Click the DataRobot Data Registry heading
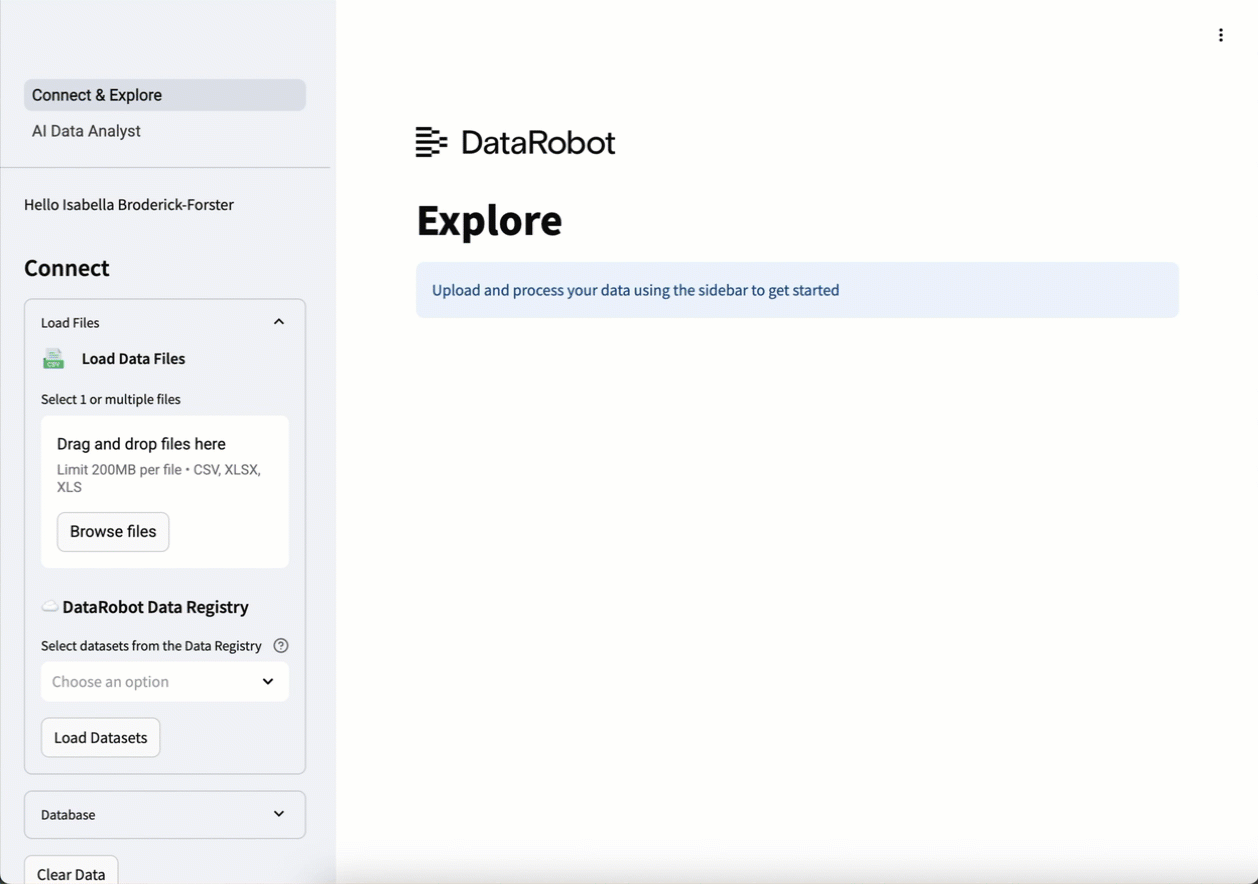 (x=155, y=607)
